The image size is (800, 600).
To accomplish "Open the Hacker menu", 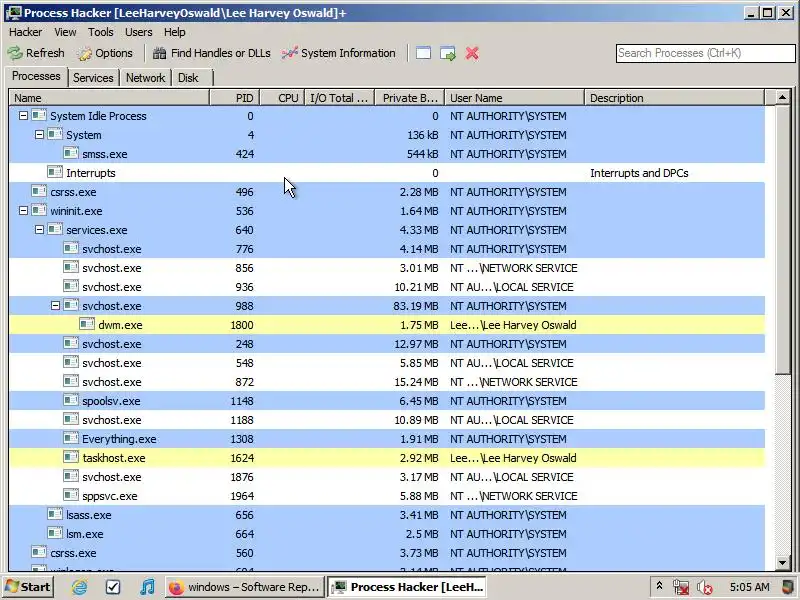I will (x=26, y=32).
